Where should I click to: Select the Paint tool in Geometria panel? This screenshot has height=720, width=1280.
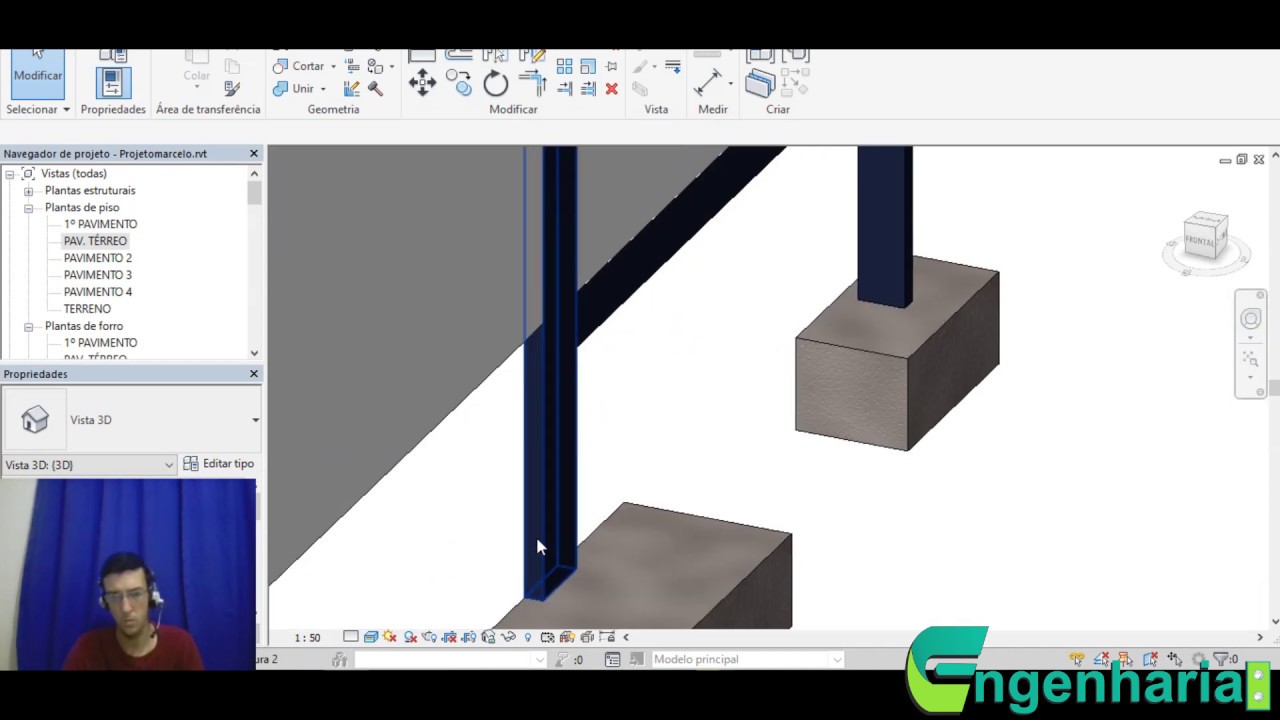pyautogui.click(x=375, y=66)
